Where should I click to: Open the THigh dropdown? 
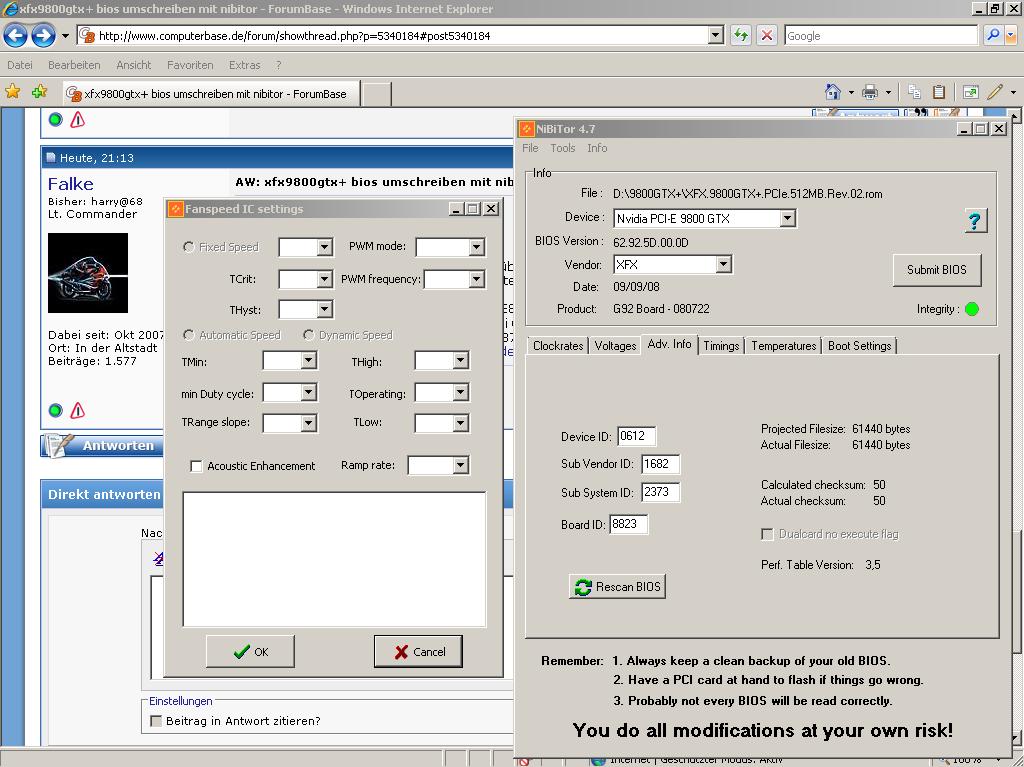click(x=460, y=361)
